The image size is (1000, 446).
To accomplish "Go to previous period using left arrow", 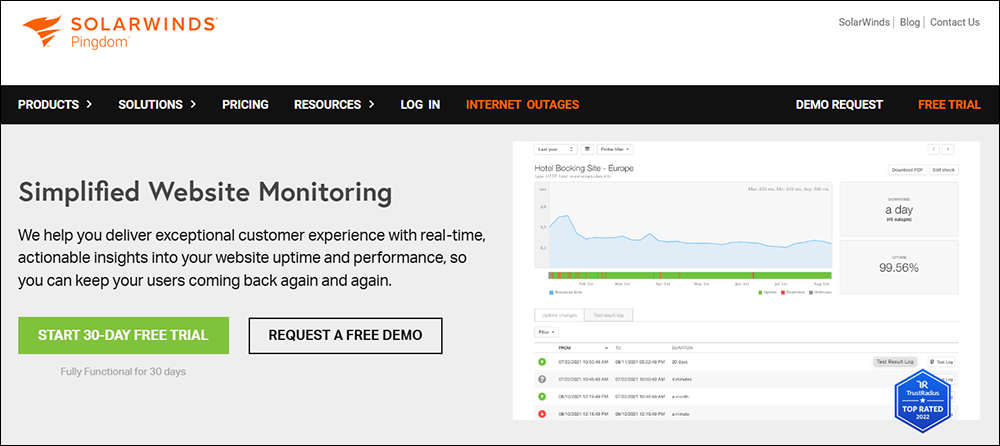I will (x=933, y=149).
